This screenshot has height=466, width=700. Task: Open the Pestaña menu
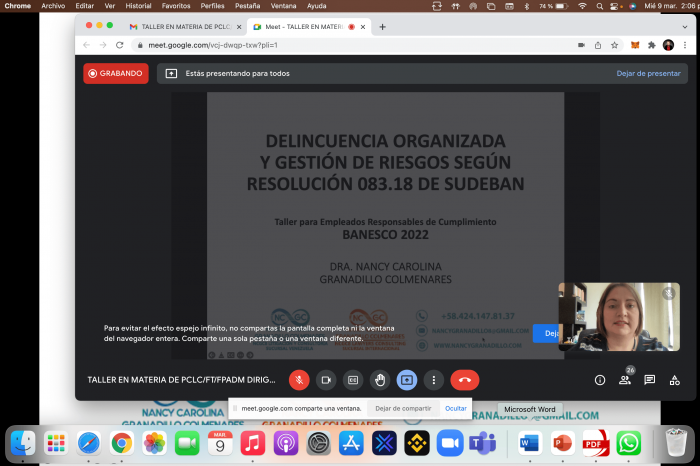click(247, 6)
